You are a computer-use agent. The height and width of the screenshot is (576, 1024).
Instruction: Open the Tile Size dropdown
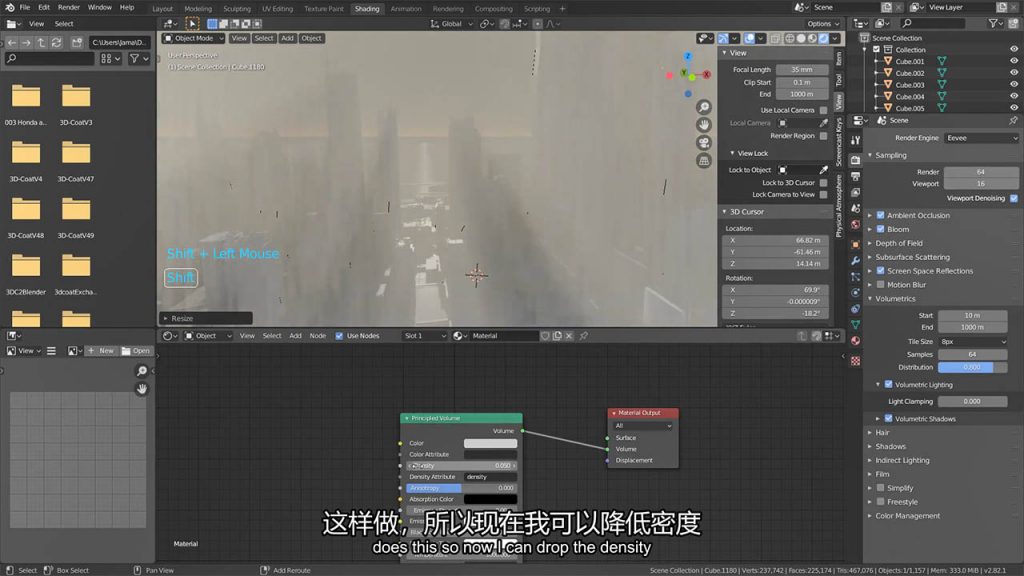point(972,342)
